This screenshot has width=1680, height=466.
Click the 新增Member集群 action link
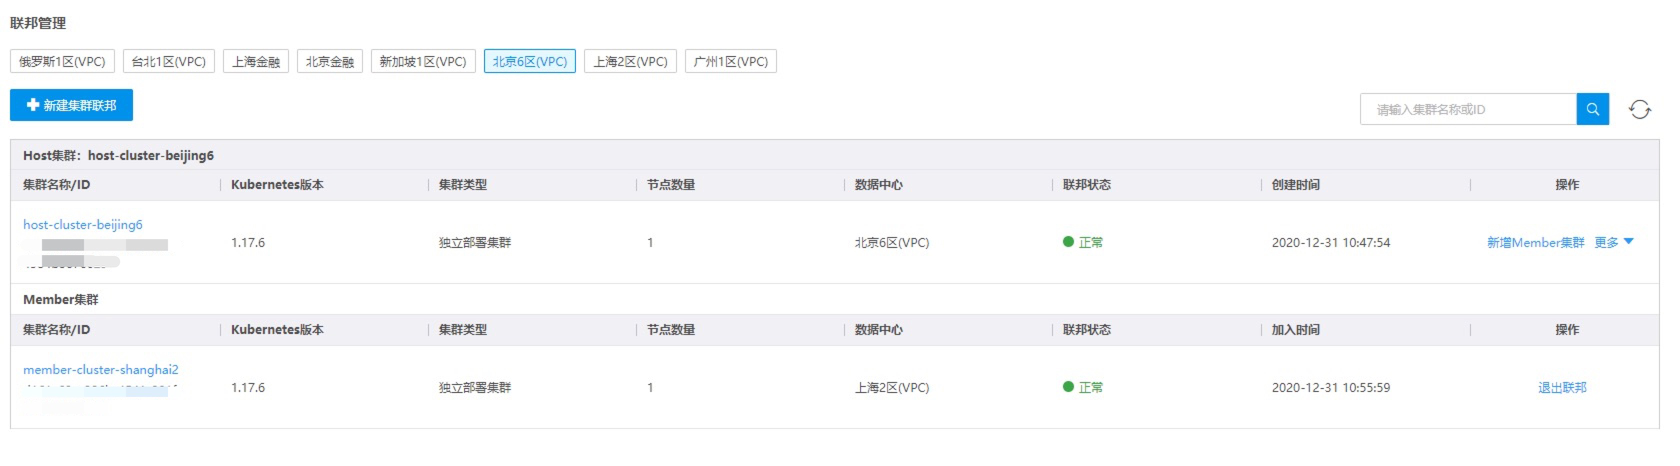pos(1536,242)
